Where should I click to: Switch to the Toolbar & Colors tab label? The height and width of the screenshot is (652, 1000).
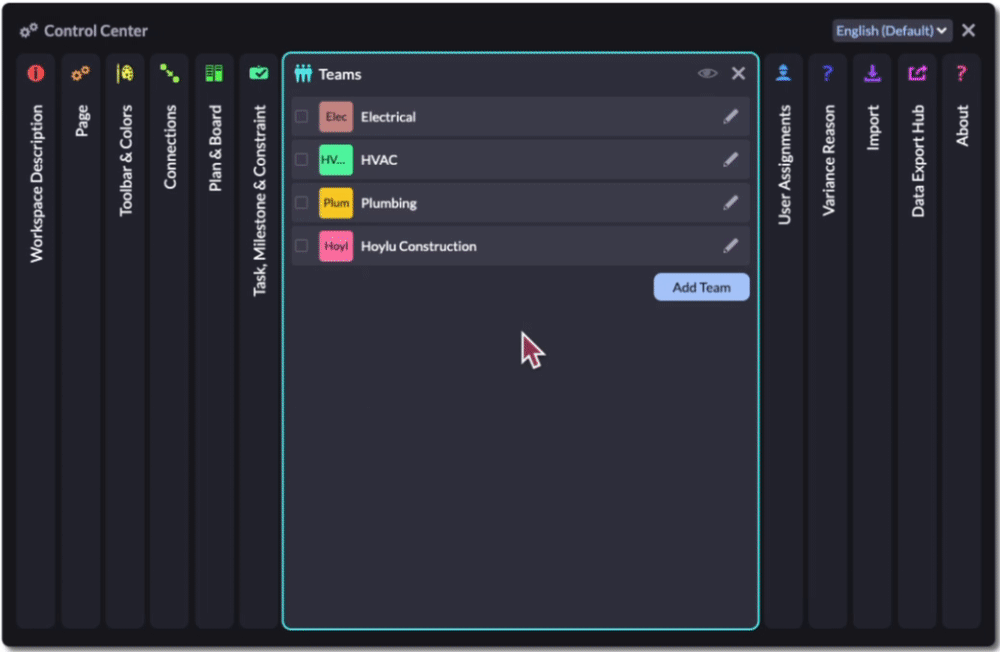[x=126, y=161]
